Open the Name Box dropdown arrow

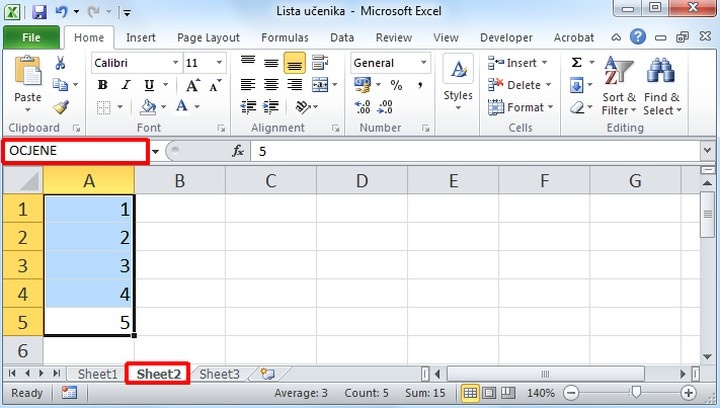point(156,151)
